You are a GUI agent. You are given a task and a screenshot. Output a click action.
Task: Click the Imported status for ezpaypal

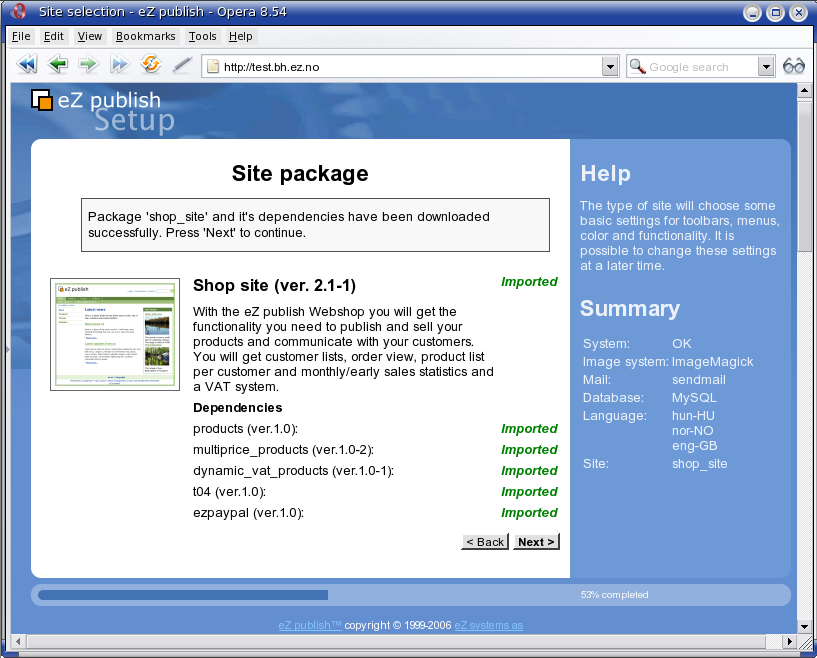[x=529, y=513]
